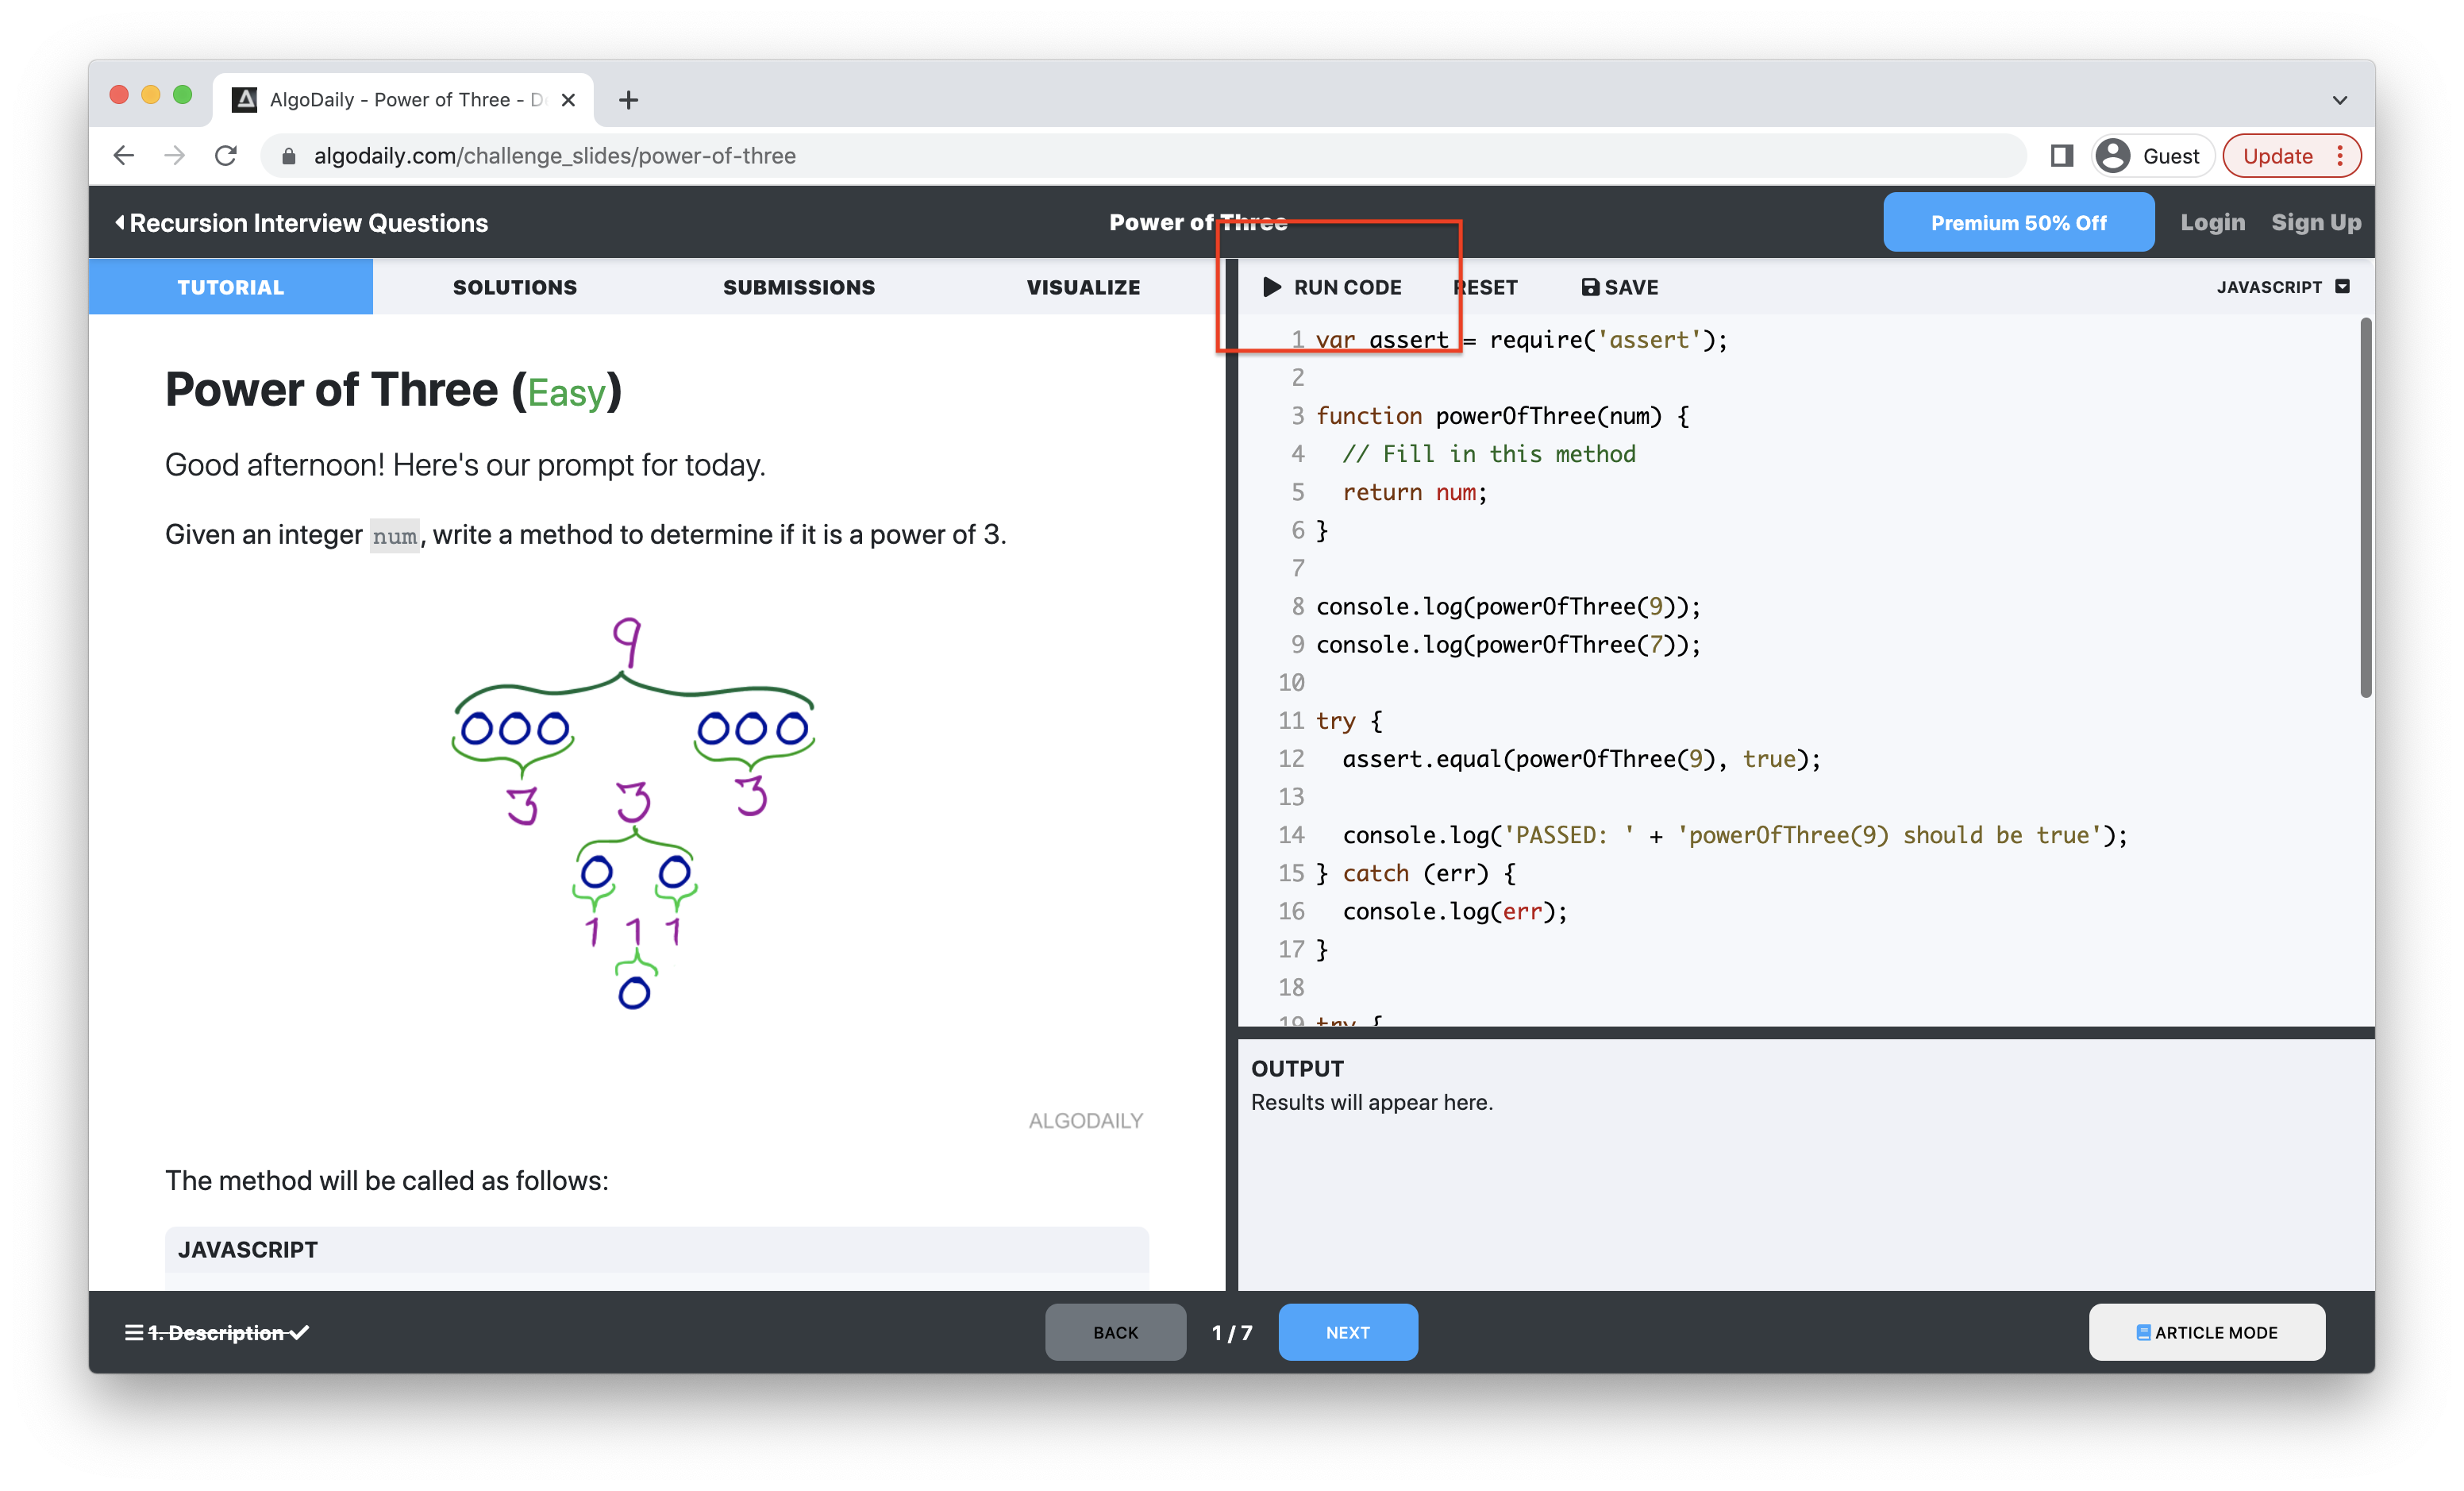The image size is (2464, 1491).
Task: Click the Power of Three illustration image
Action: click(634, 812)
